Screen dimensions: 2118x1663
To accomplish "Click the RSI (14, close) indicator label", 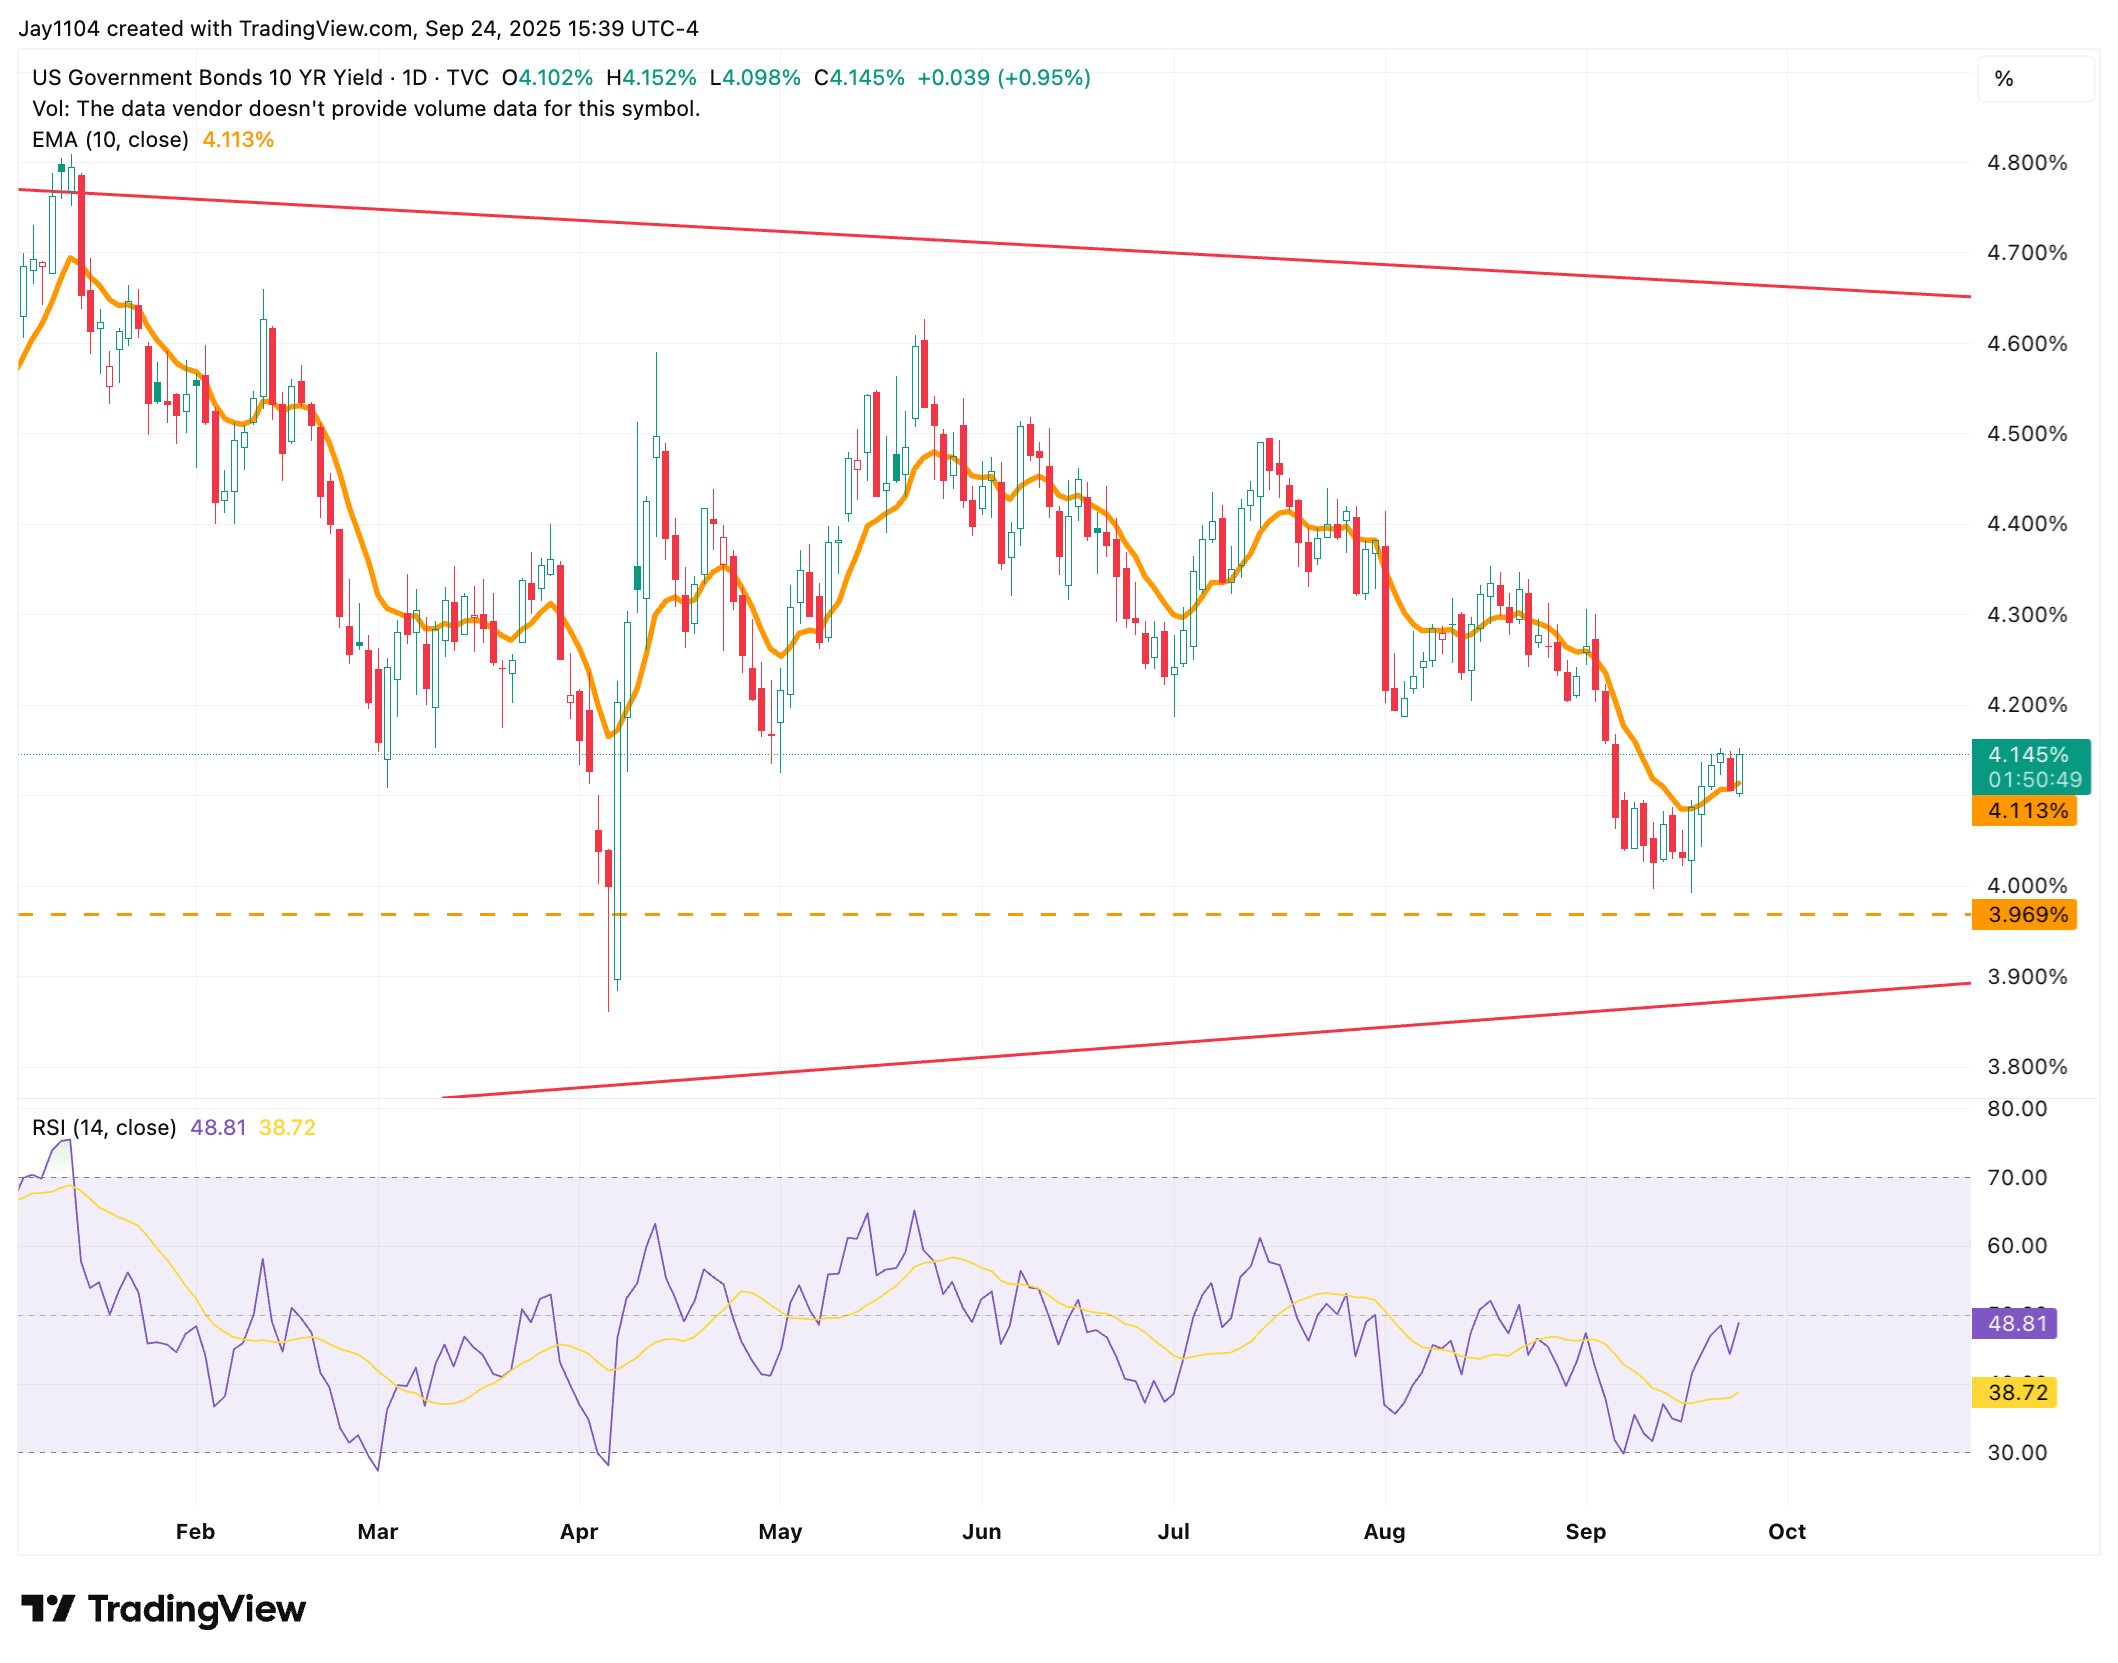I will pyautogui.click(x=104, y=1128).
